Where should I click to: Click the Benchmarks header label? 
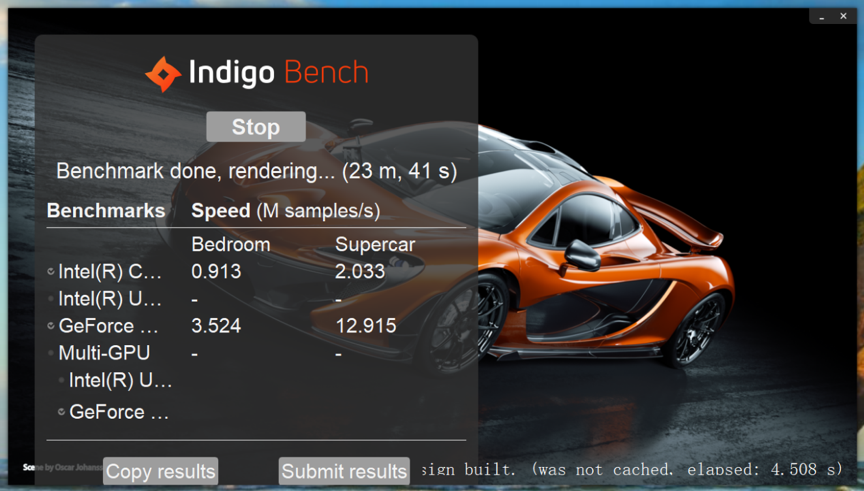click(106, 211)
